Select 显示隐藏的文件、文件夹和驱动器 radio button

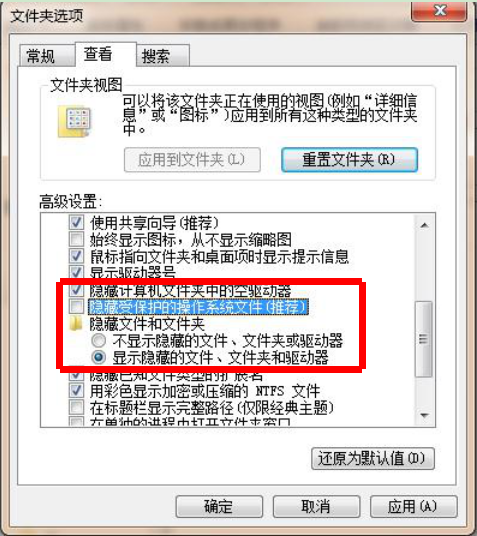click(x=99, y=357)
